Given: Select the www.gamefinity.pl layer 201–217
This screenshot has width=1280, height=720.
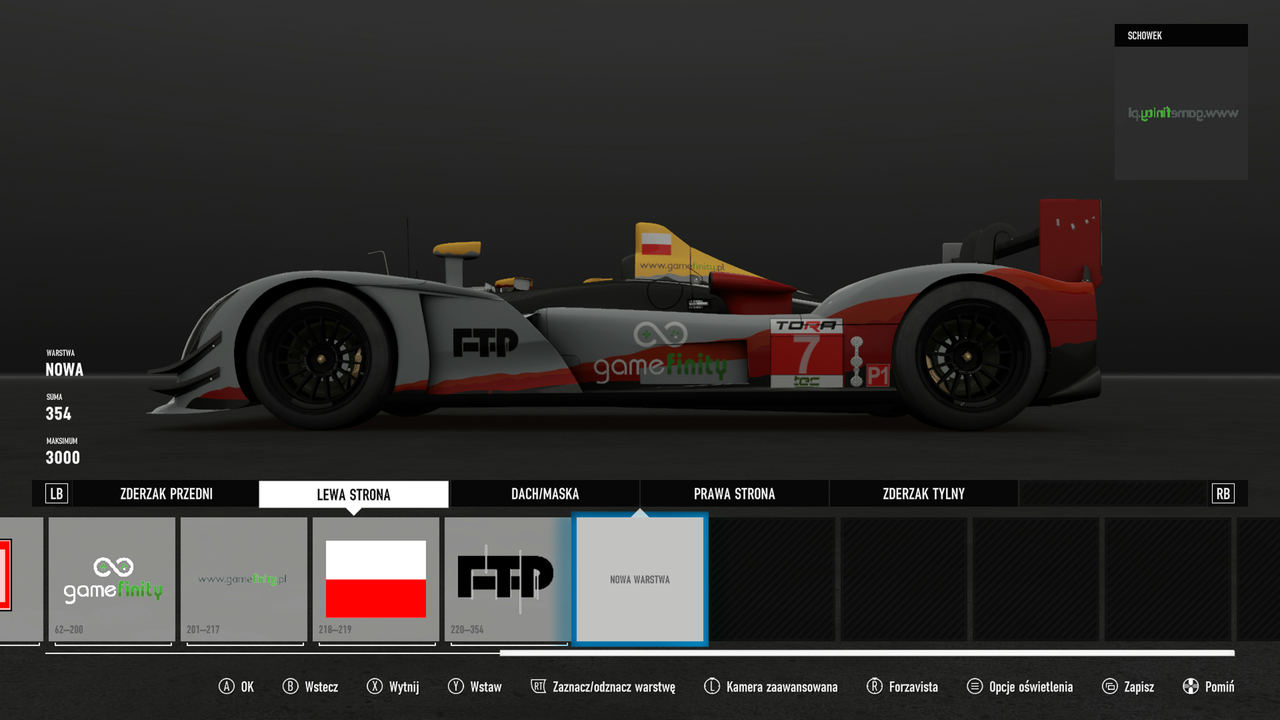Looking at the screenshot, I should pos(244,579).
